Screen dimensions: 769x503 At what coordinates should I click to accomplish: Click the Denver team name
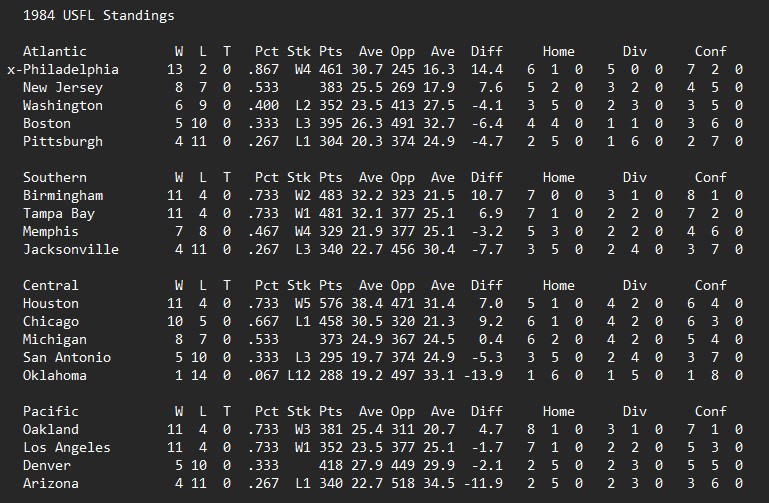pyautogui.click(x=46, y=465)
